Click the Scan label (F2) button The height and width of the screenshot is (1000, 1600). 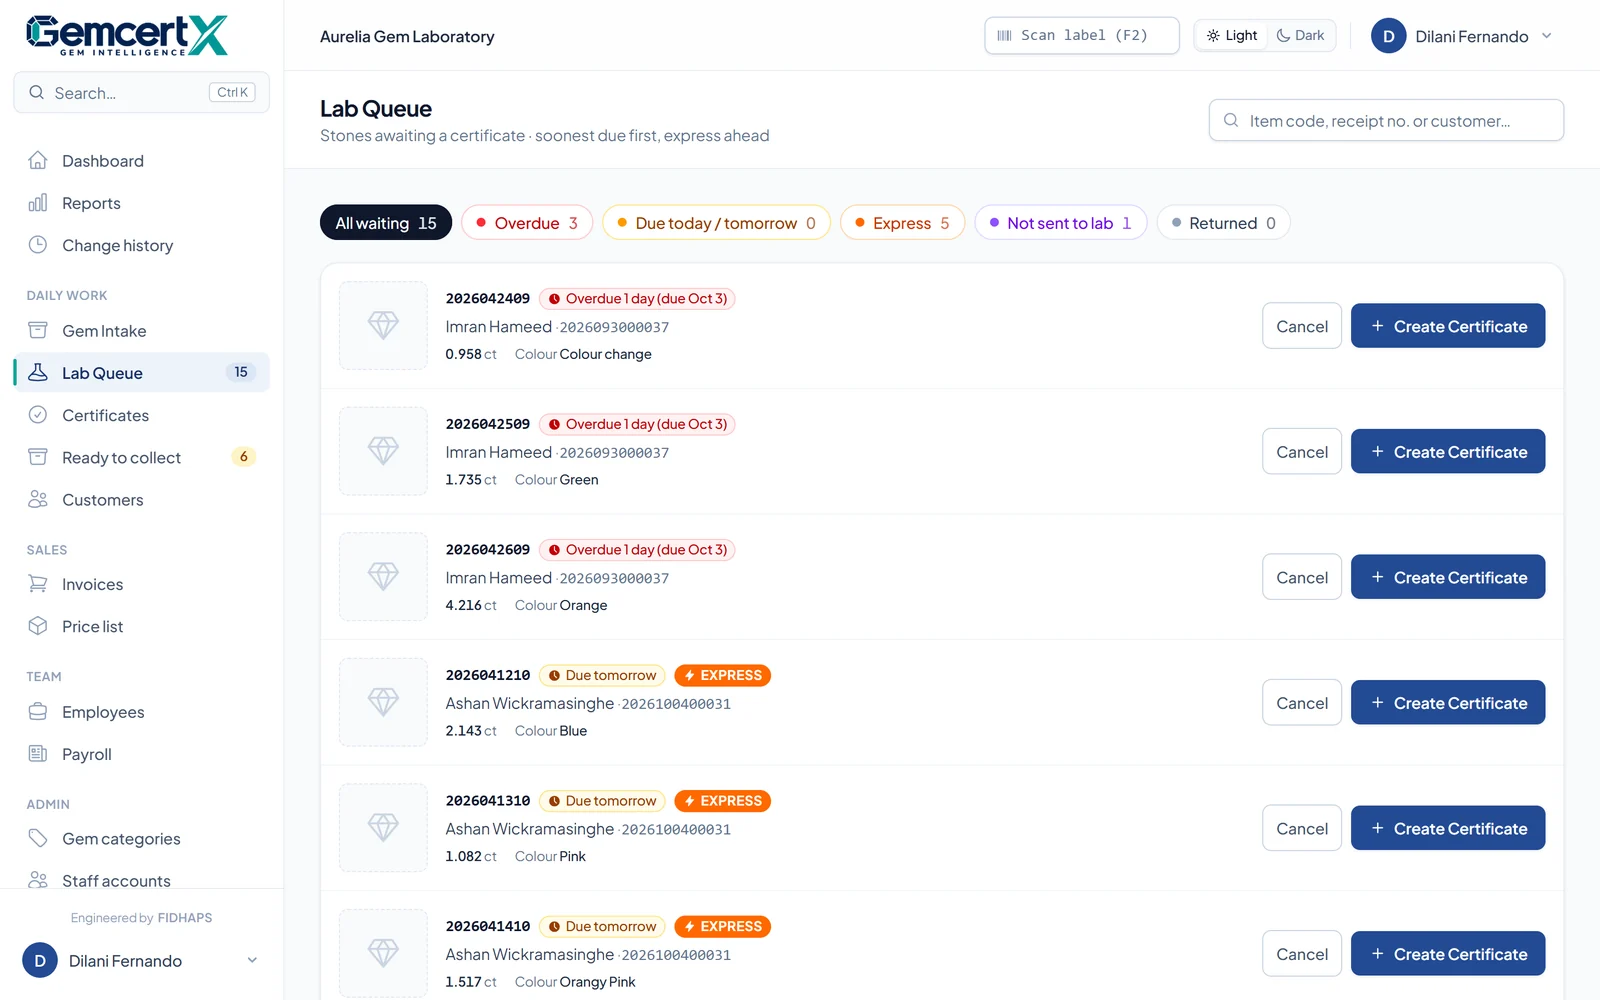[x=1082, y=35]
